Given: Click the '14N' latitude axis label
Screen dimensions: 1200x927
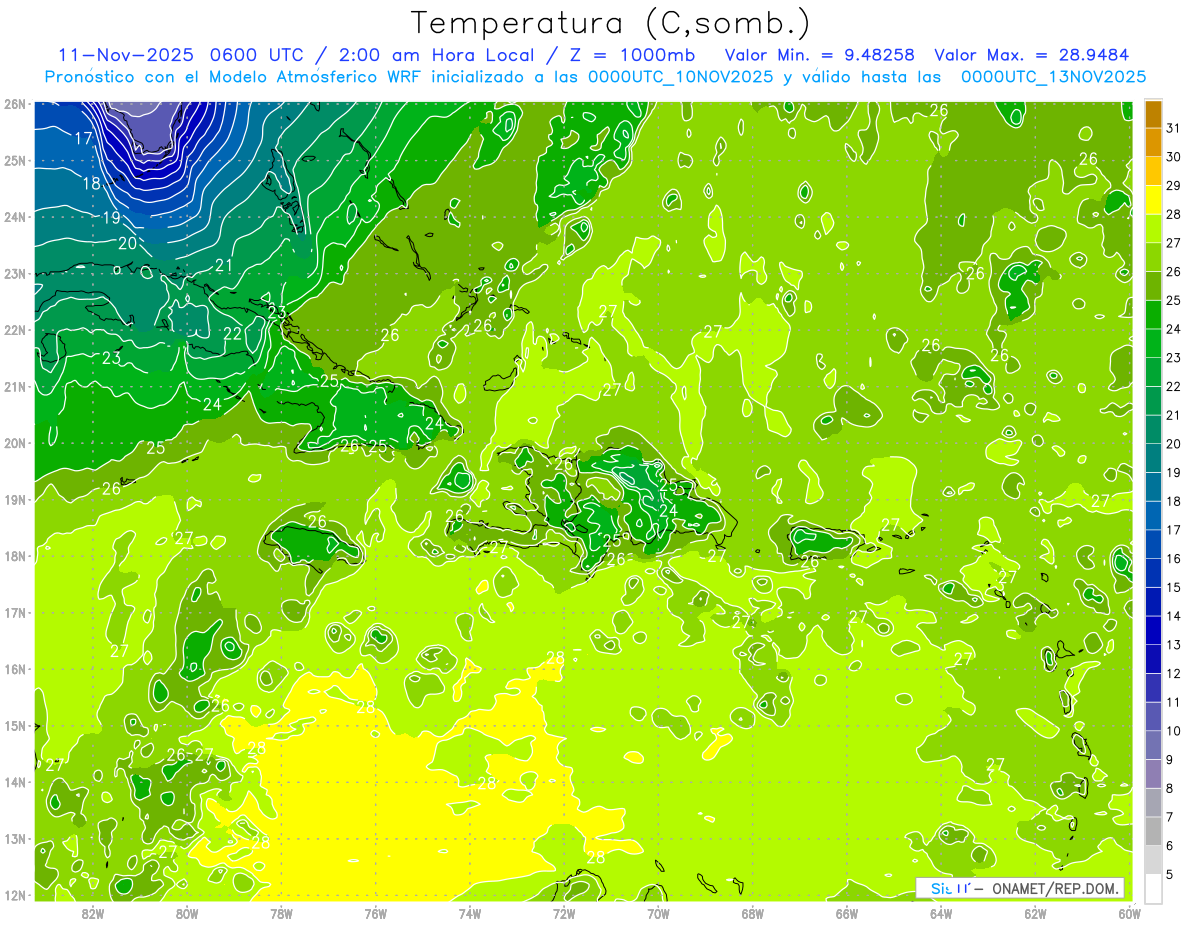Looking at the screenshot, I should (14, 782).
